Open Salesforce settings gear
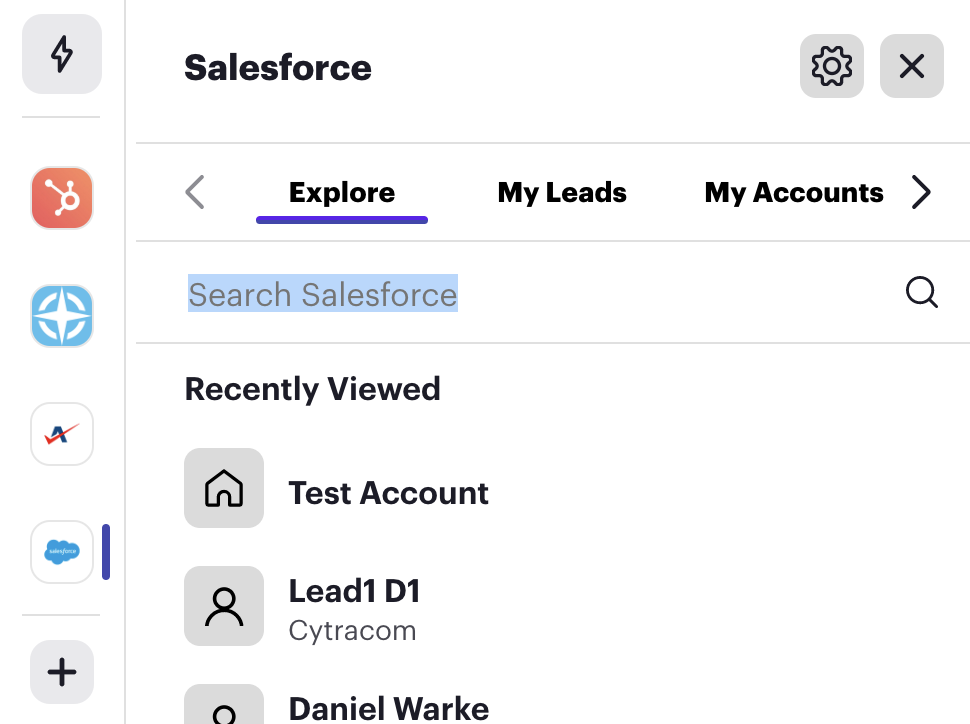Screen dimensions: 970x724 (831, 66)
